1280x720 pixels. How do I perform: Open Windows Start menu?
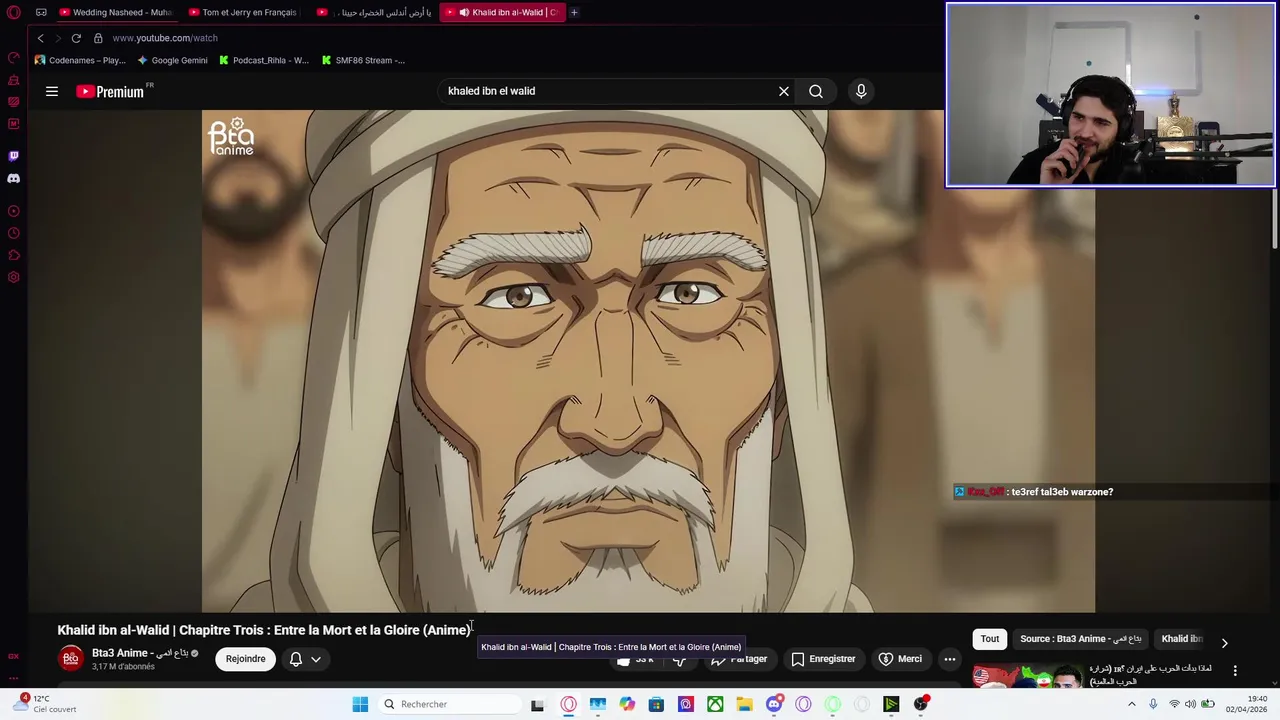point(360,704)
